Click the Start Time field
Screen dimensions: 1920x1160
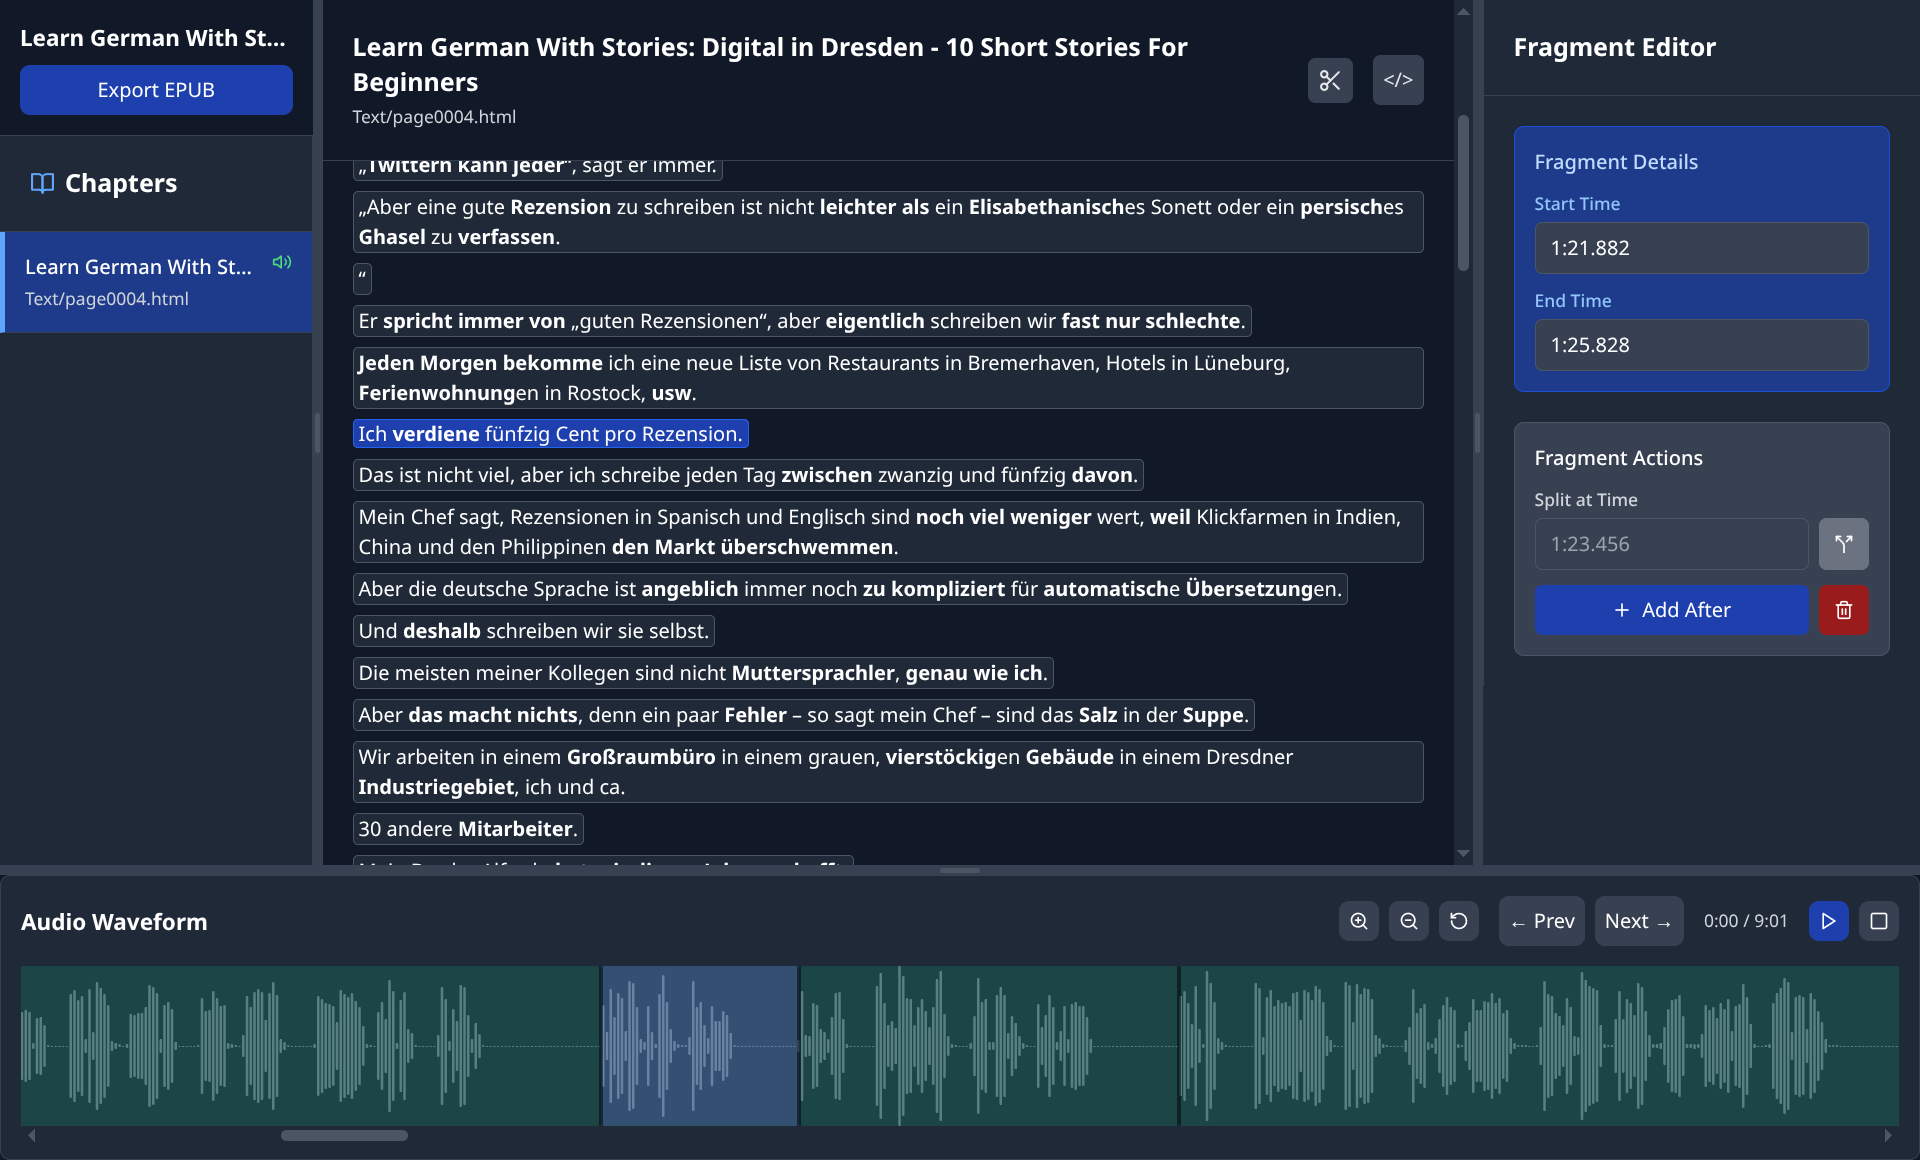pyautogui.click(x=1701, y=248)
